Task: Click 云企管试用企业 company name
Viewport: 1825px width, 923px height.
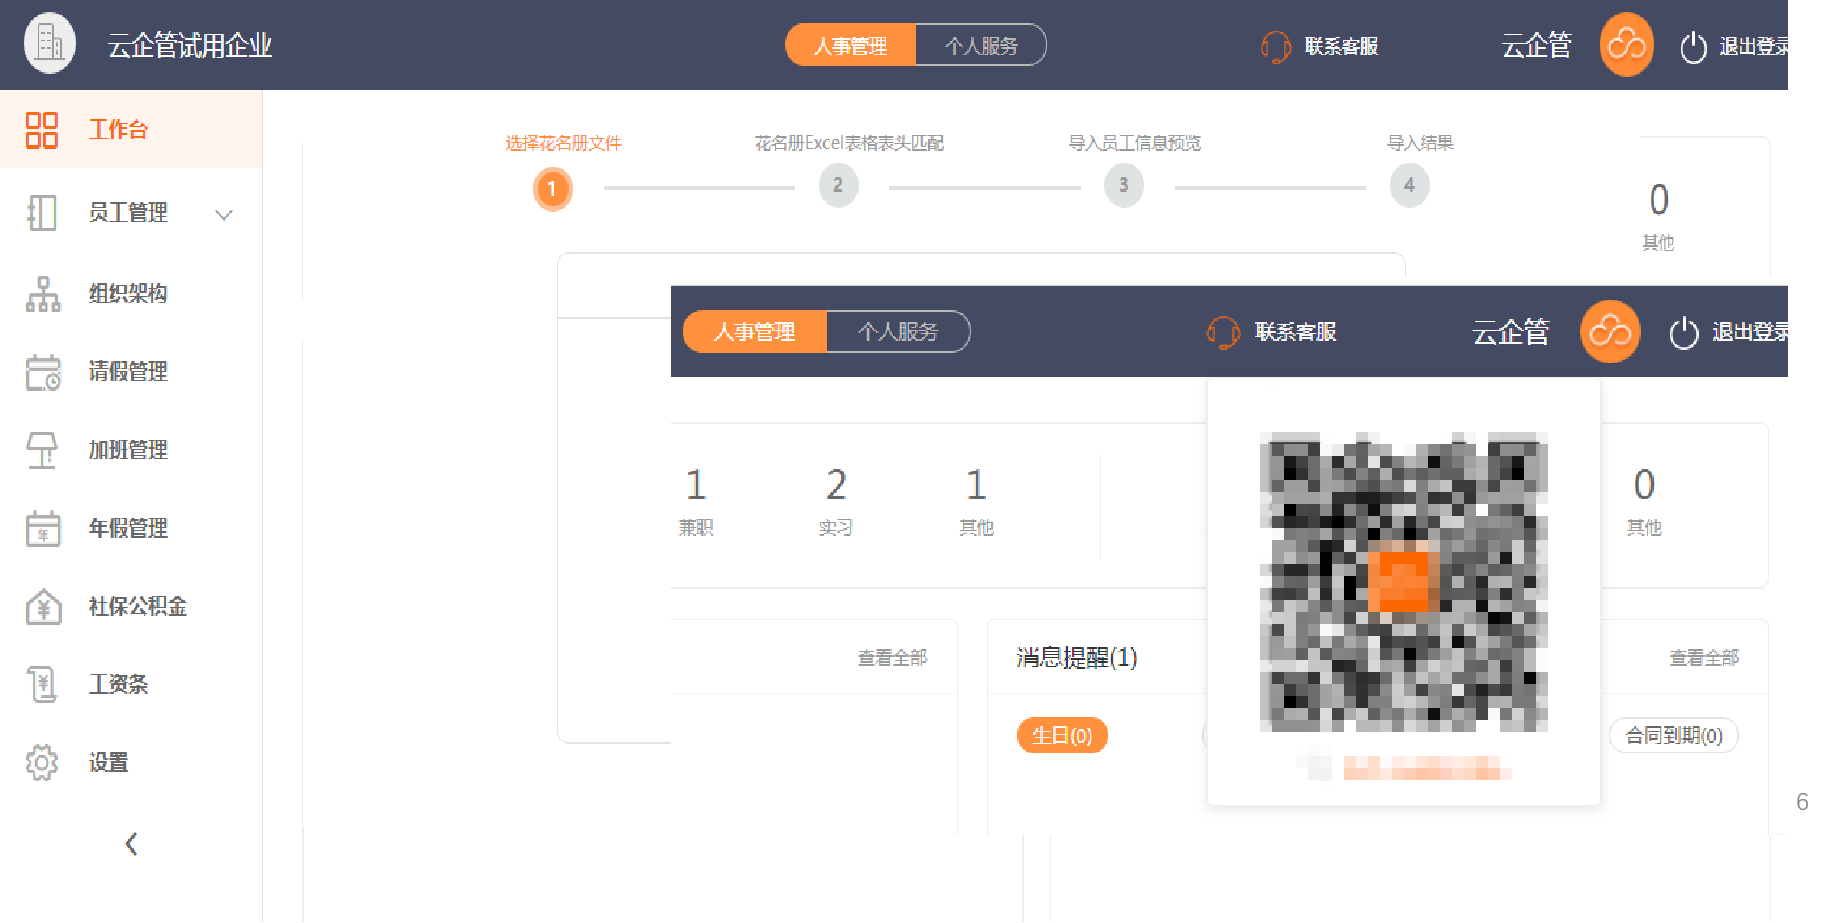Action: pyautogui.click(x=190, y=45)
